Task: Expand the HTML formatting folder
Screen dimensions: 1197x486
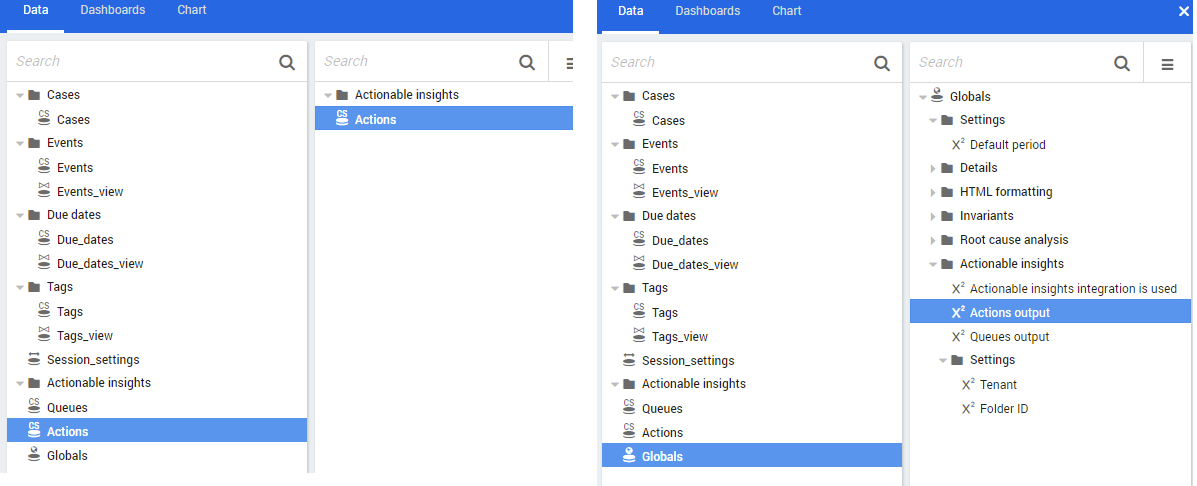Action: coord(933,192)
